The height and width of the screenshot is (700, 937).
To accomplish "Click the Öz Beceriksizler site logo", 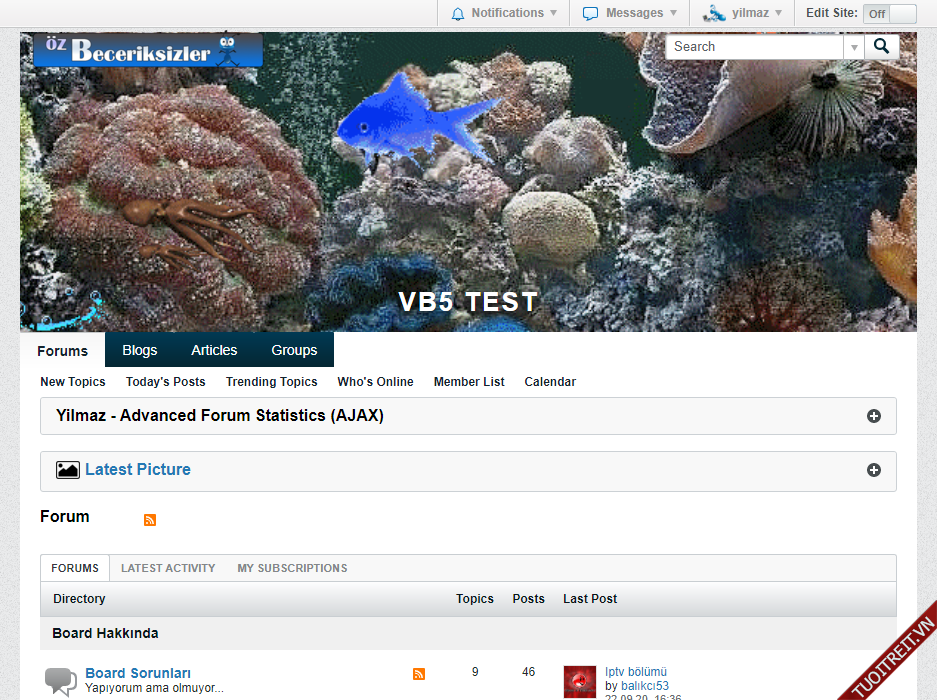I will point(148,51).
